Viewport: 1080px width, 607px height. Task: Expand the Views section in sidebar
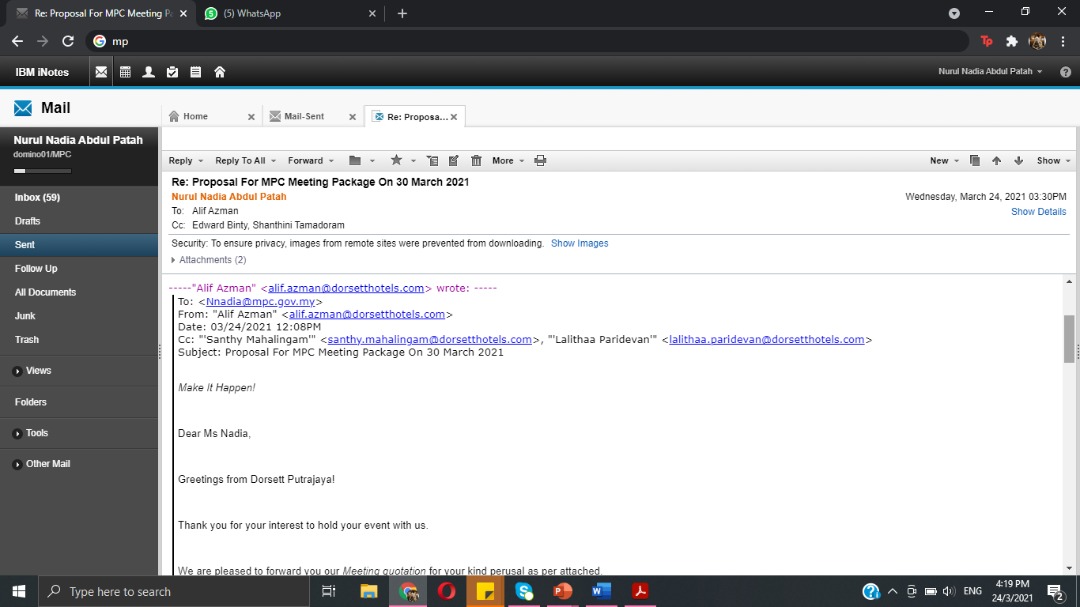point(38,371)
